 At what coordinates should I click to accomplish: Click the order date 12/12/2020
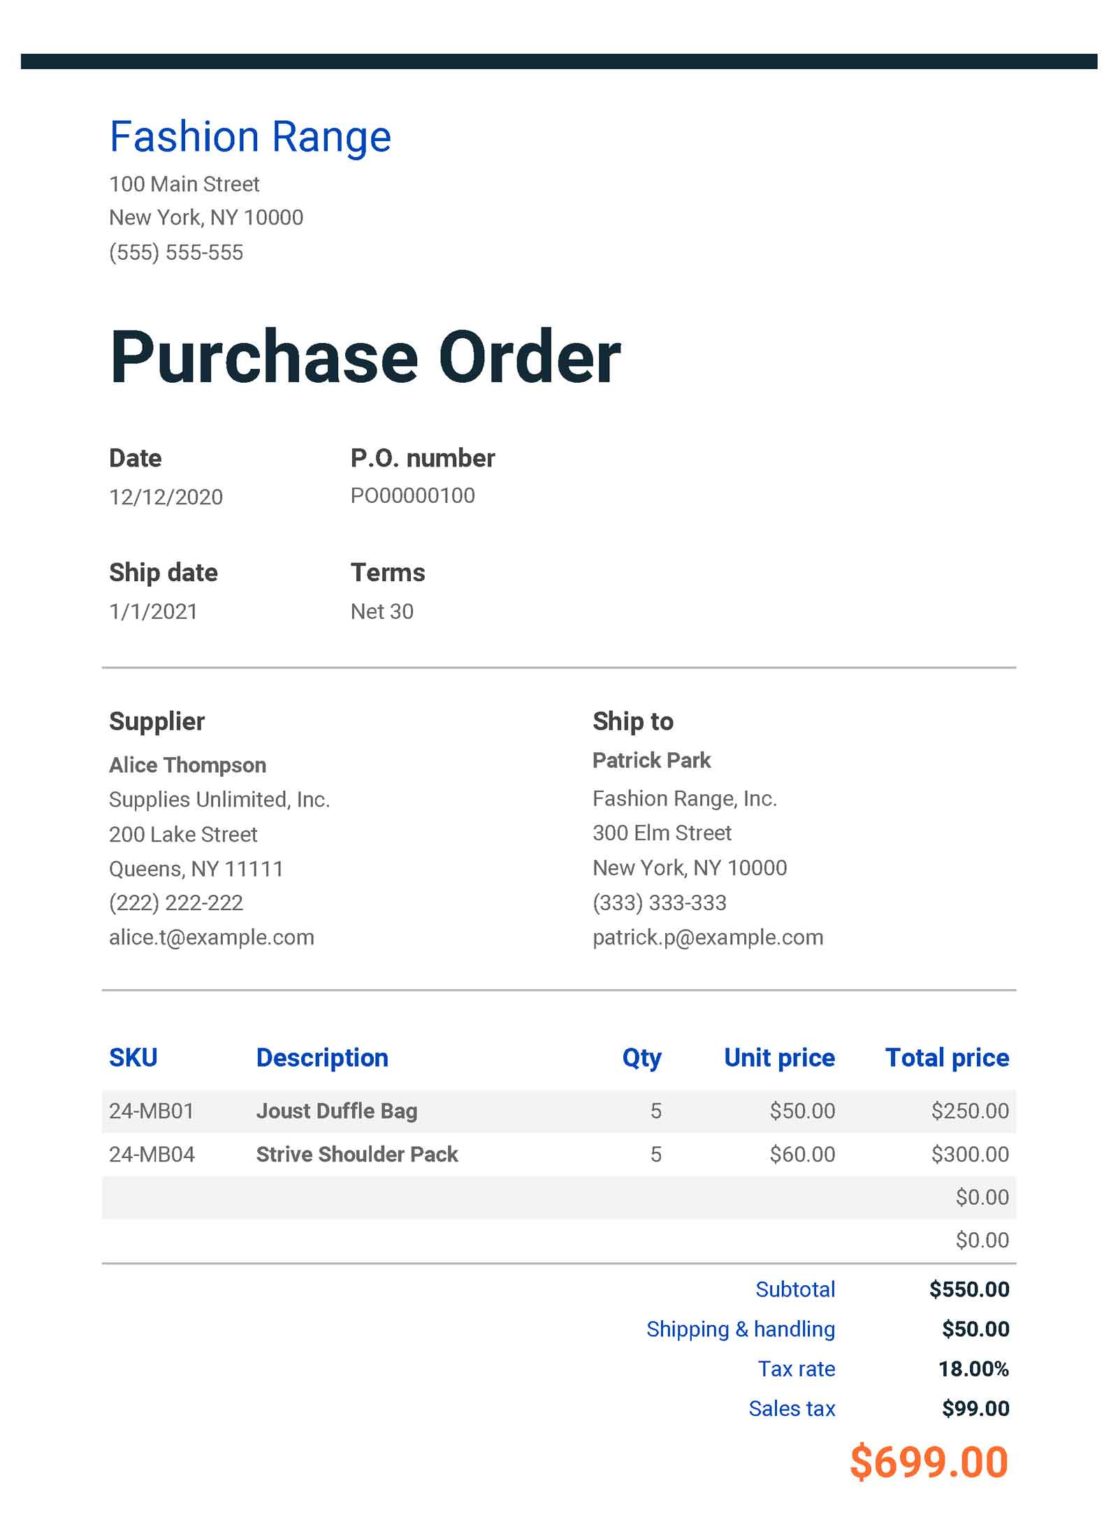click(166, 497)
